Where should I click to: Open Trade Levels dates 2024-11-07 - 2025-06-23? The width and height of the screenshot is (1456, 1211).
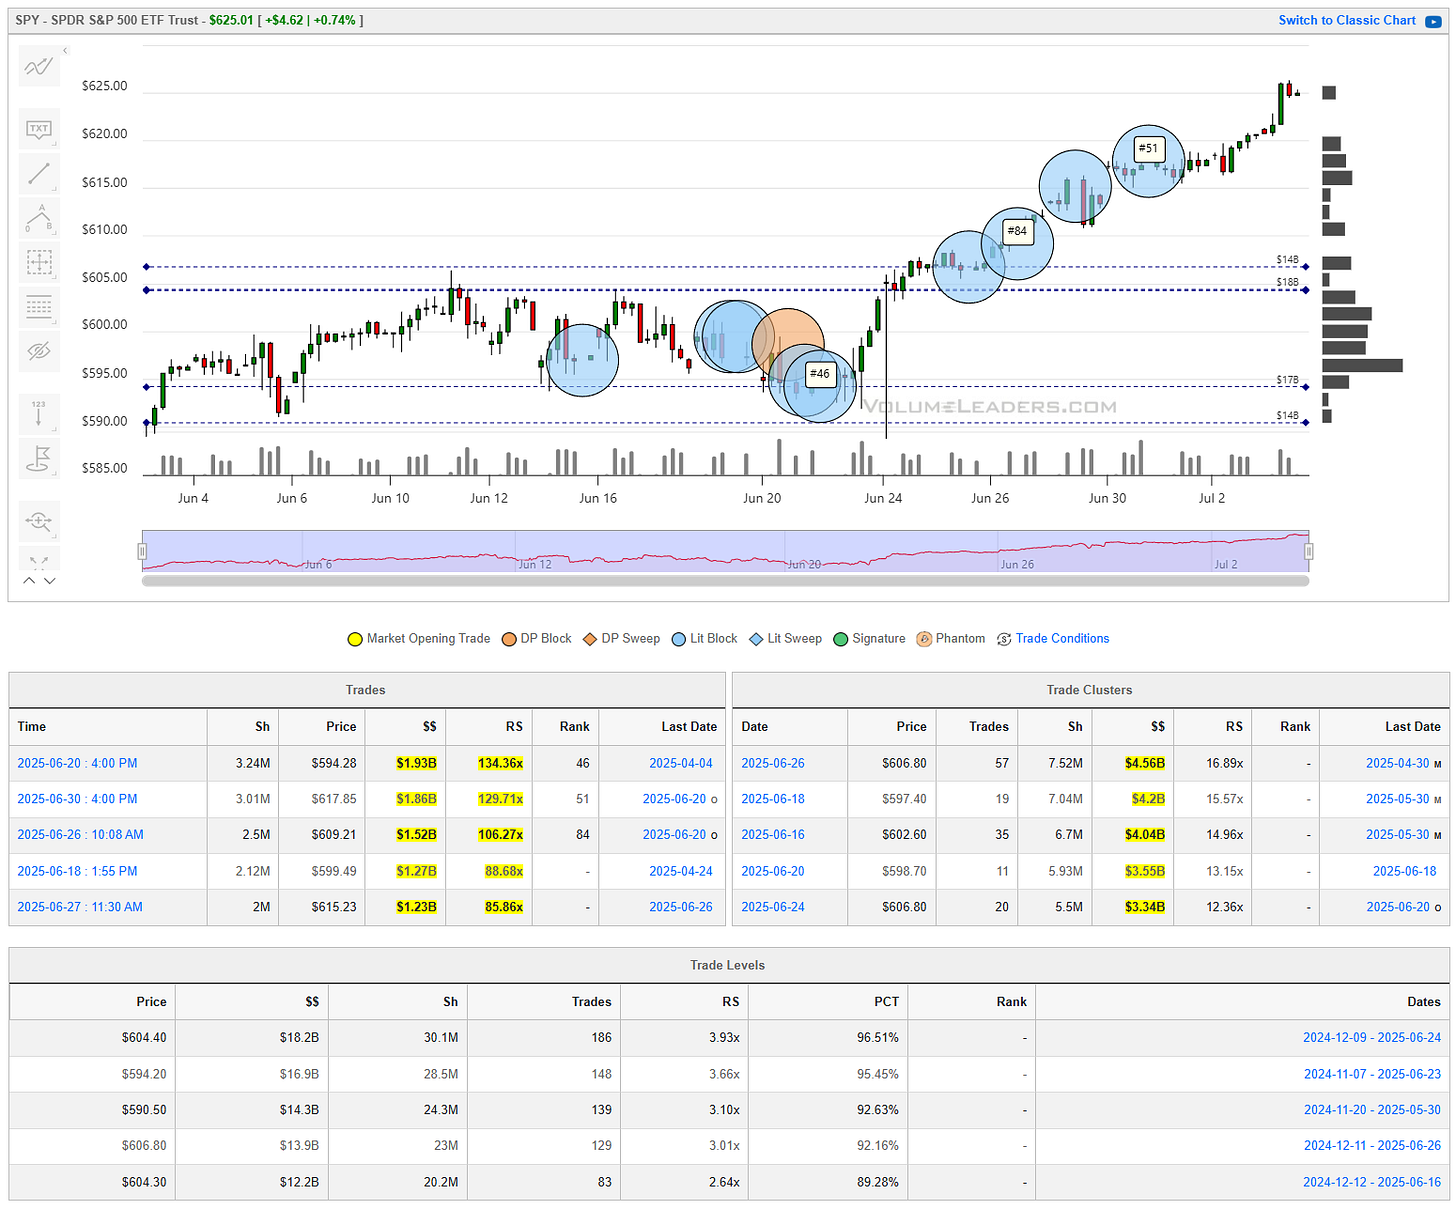coord(1372,1074)
